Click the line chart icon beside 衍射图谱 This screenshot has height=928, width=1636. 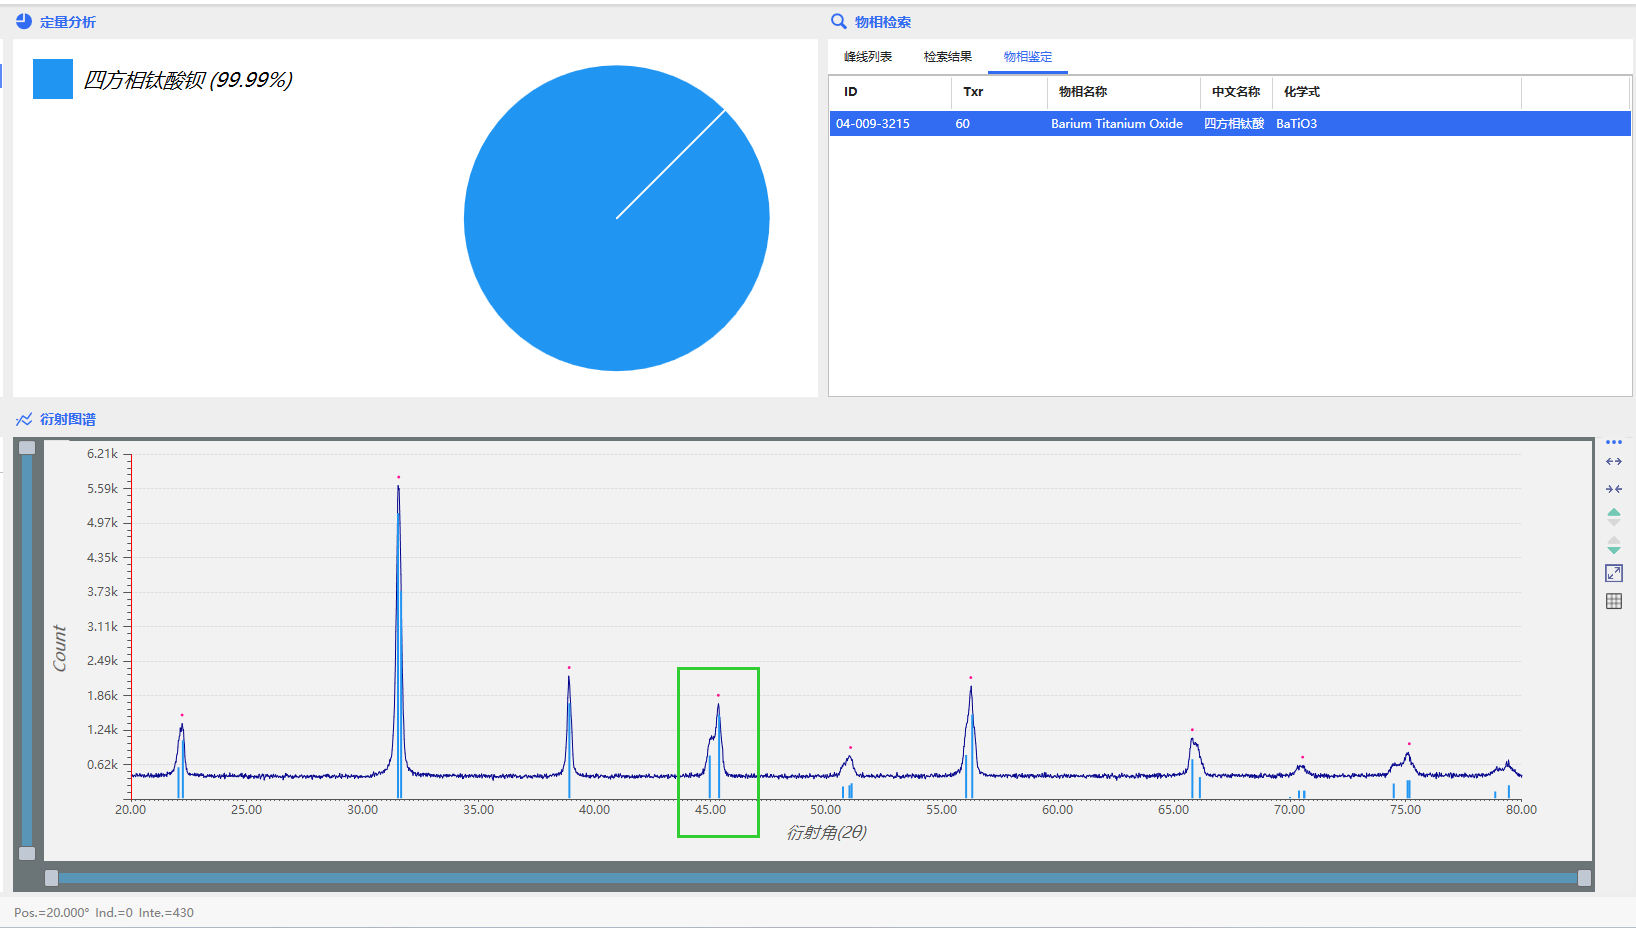tap(24, 419)
